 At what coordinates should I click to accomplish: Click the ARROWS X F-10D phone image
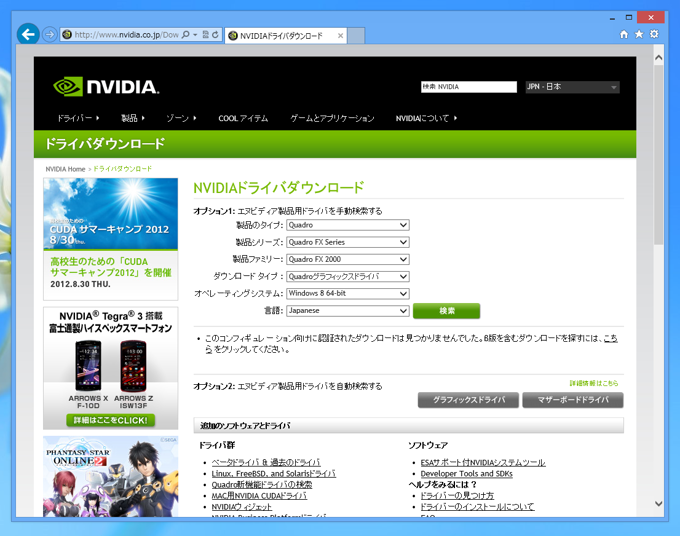pyautogui.click(x=88, y=366)
